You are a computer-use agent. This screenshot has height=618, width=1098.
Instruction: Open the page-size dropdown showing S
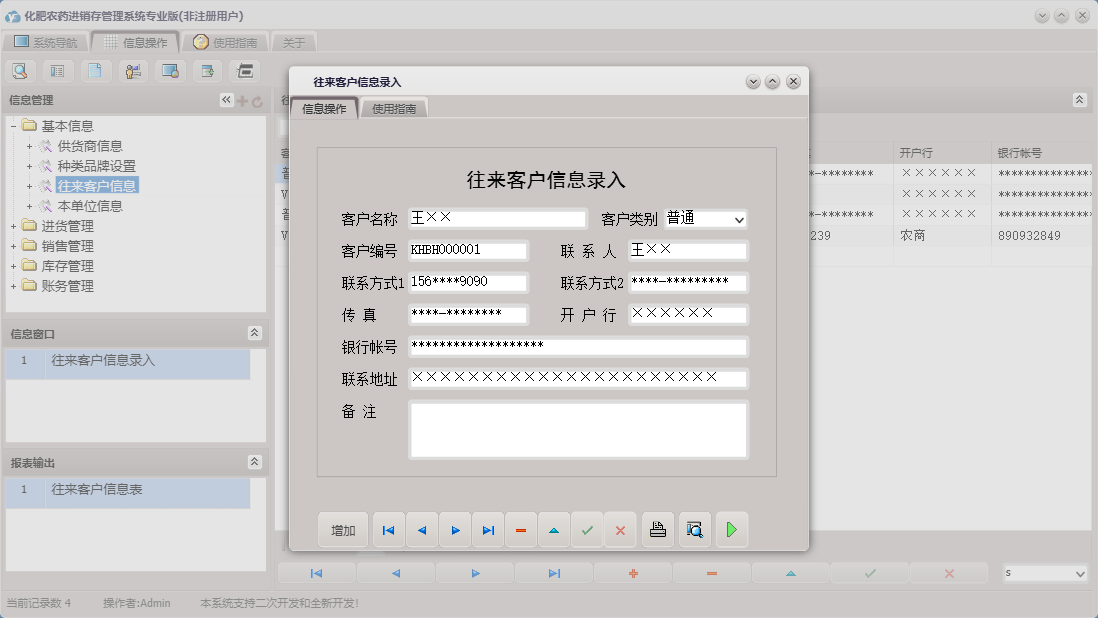(x=1045, y=572)
